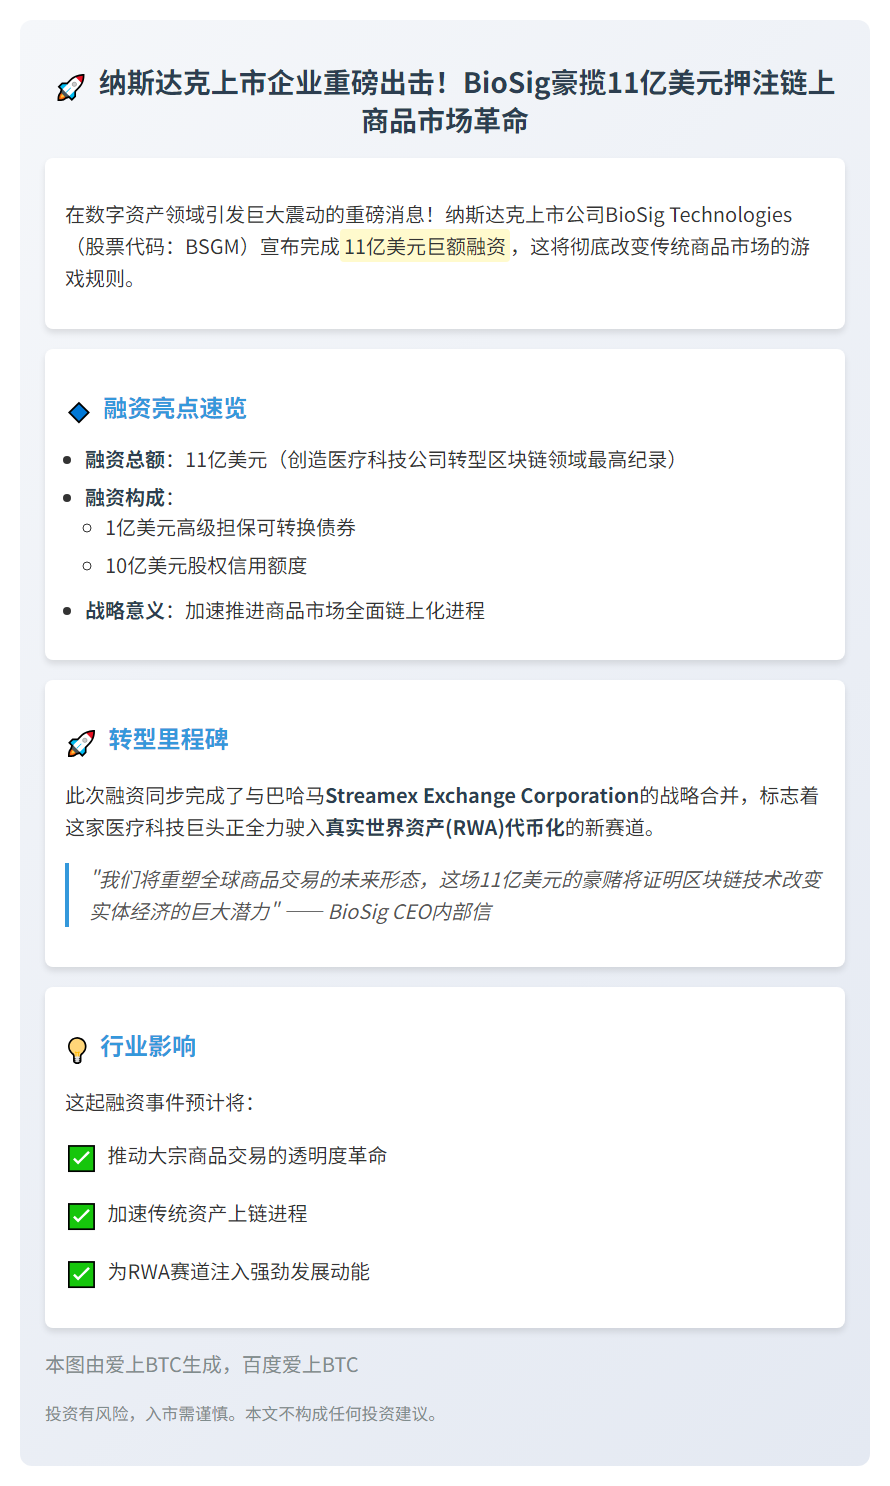Click bold text Streamex Exchange Corporation
The height and width of the screenshot is (1486, 890).
(482, 796)
